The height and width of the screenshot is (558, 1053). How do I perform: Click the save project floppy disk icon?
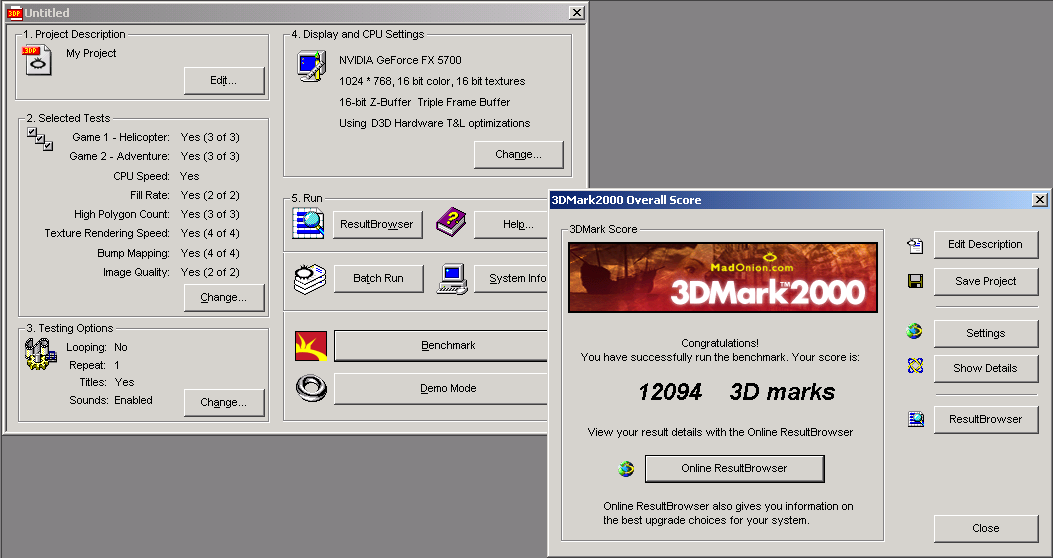coord(915,281)
